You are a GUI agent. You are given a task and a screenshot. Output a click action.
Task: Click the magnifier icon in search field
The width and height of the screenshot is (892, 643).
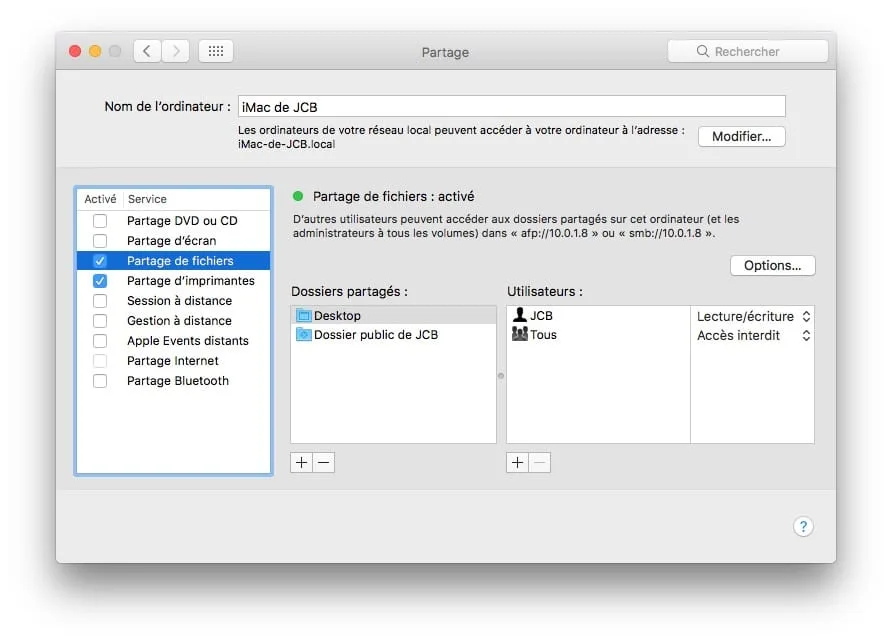(703, 51)
